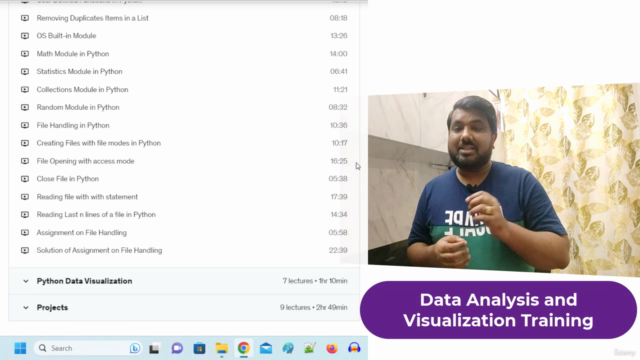Open Microsoft Store from the taskbar
Viewport: 640px width, 360px height.
tap(199, 349)
